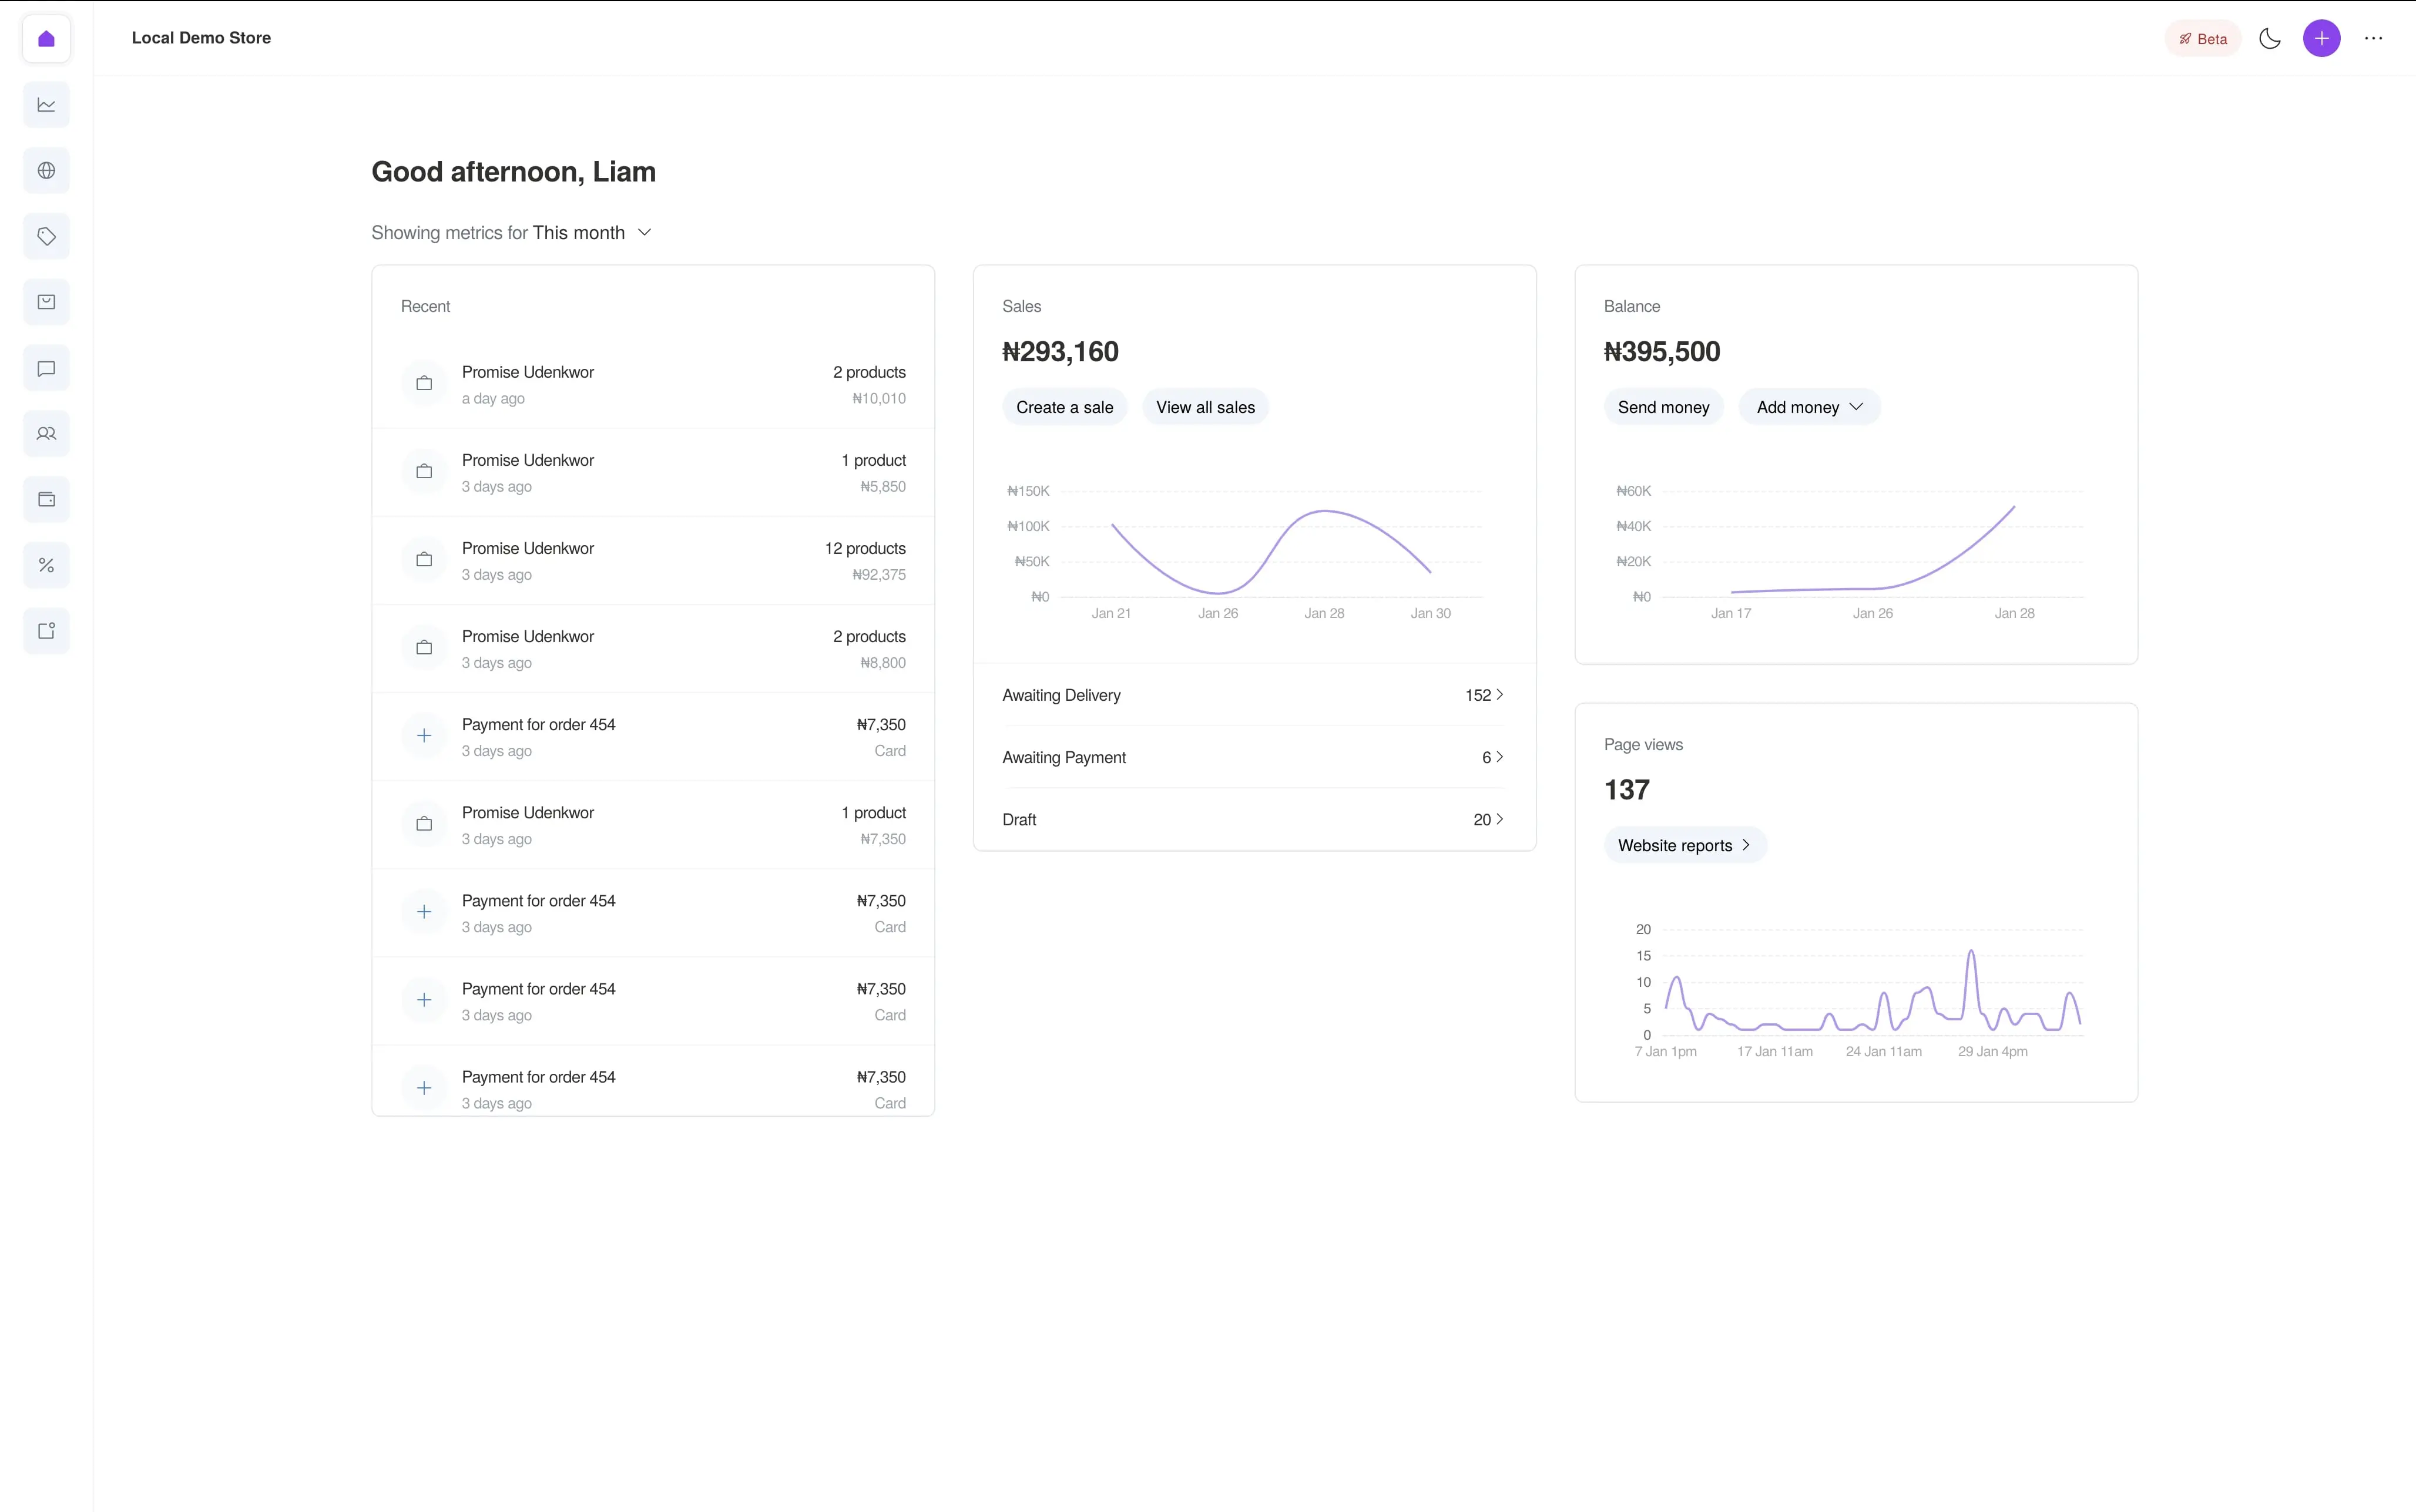2416x1512 pixels.
Task: Open the wallet icon in sidebar
Action: 46,500
